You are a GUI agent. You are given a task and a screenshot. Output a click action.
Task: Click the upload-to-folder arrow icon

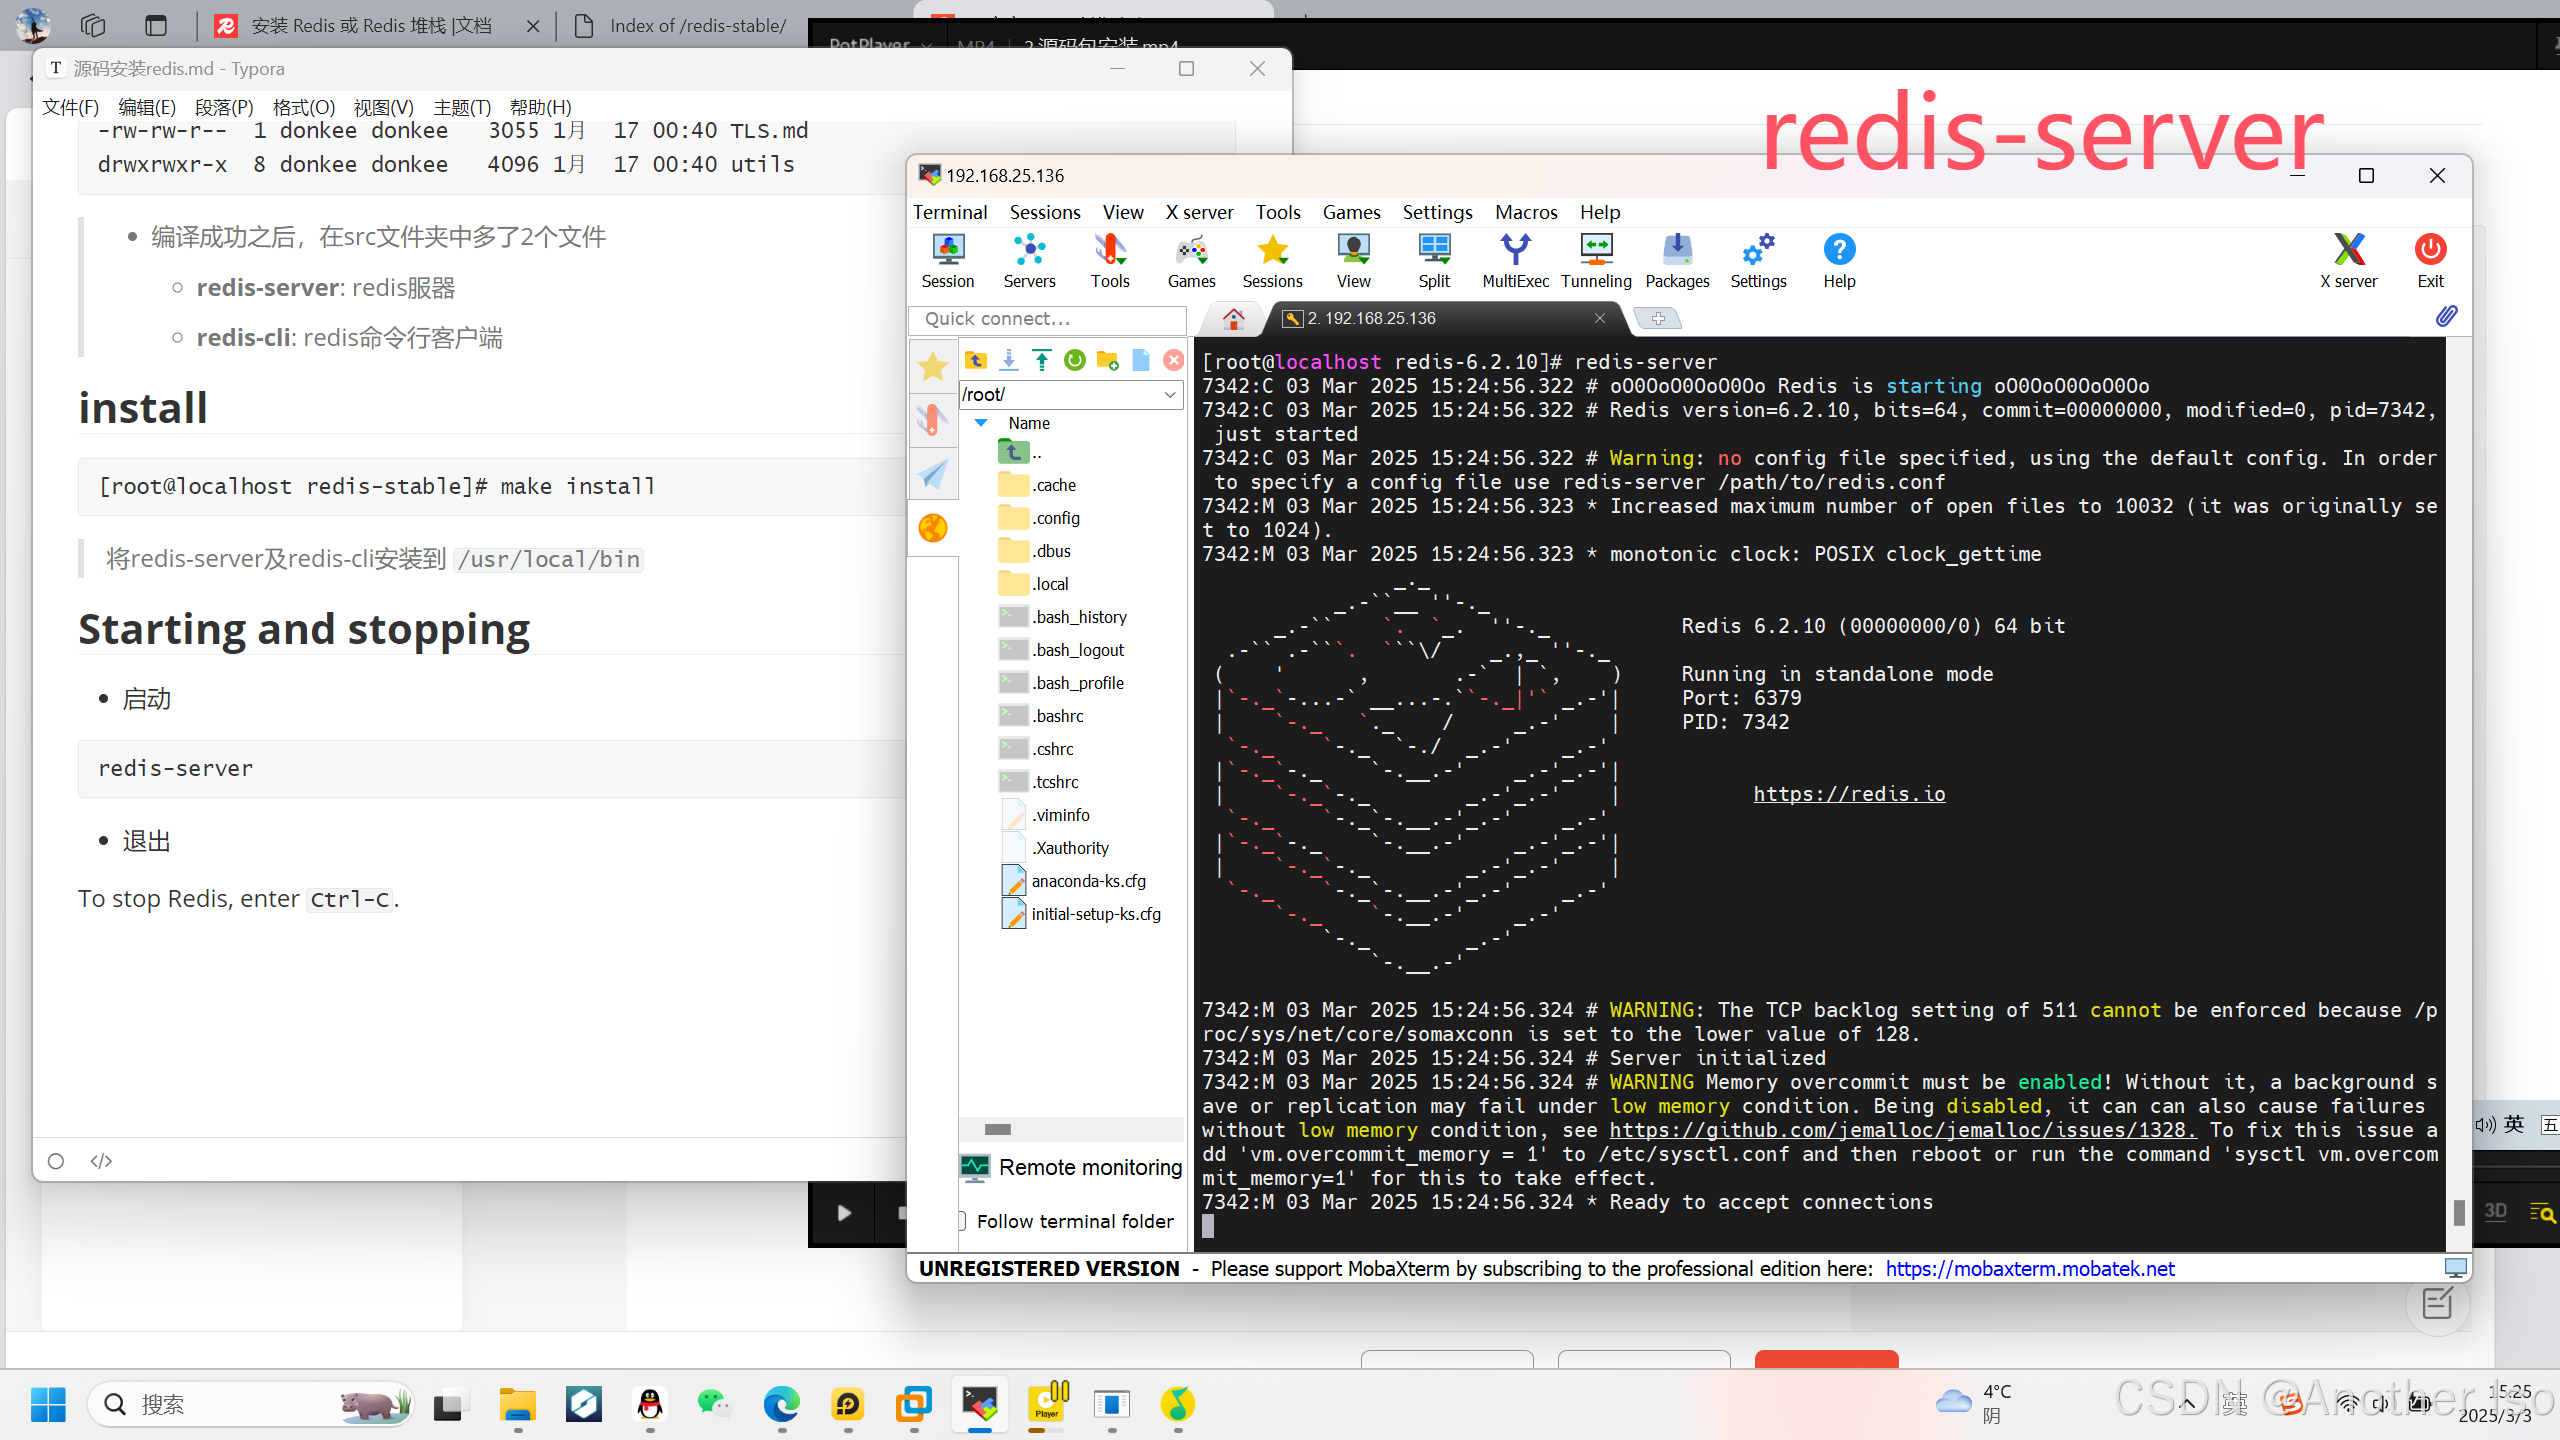pyautogui.click(x=1042, y=361)
